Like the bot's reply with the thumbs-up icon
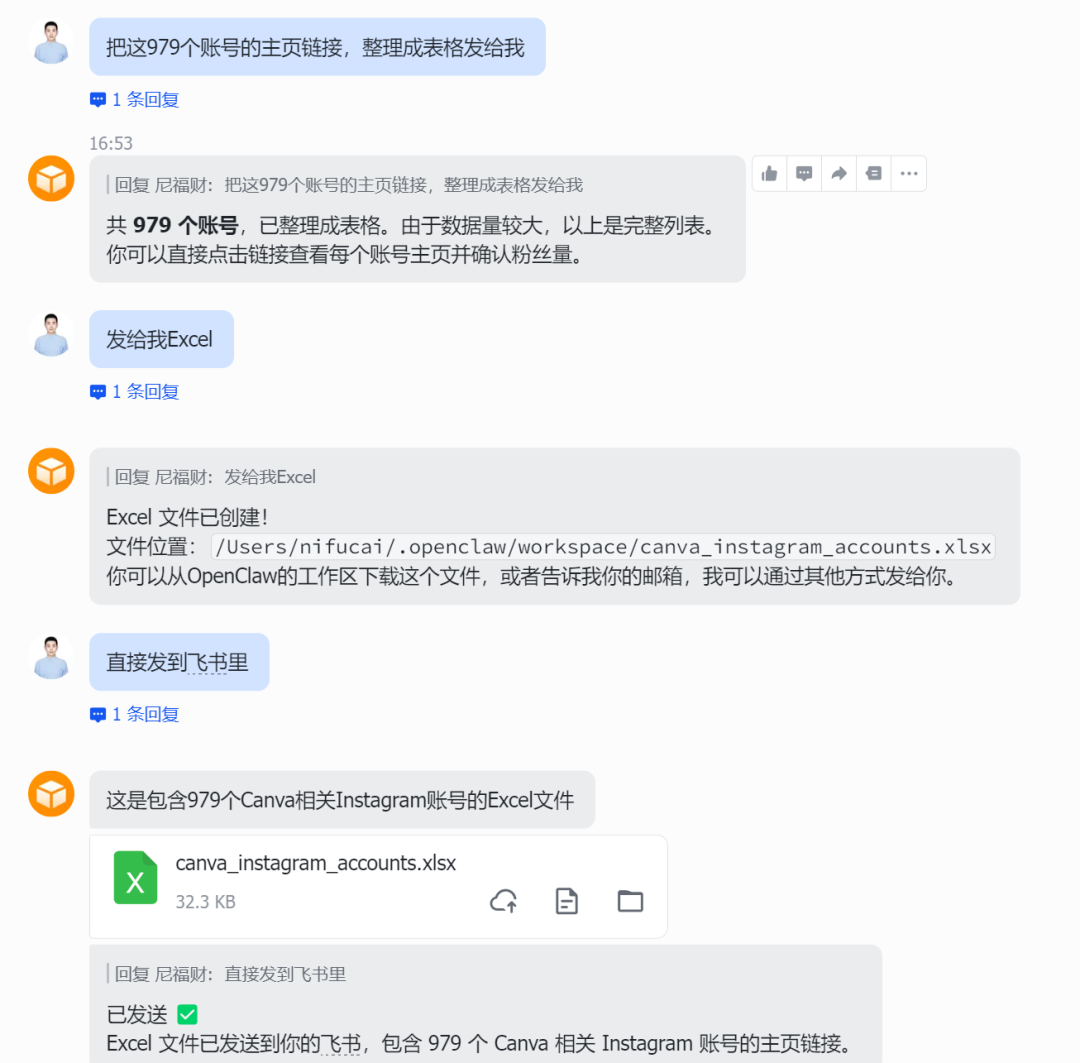The height and width of the screenshot is (1063, 1080). (x=769, y=173)
